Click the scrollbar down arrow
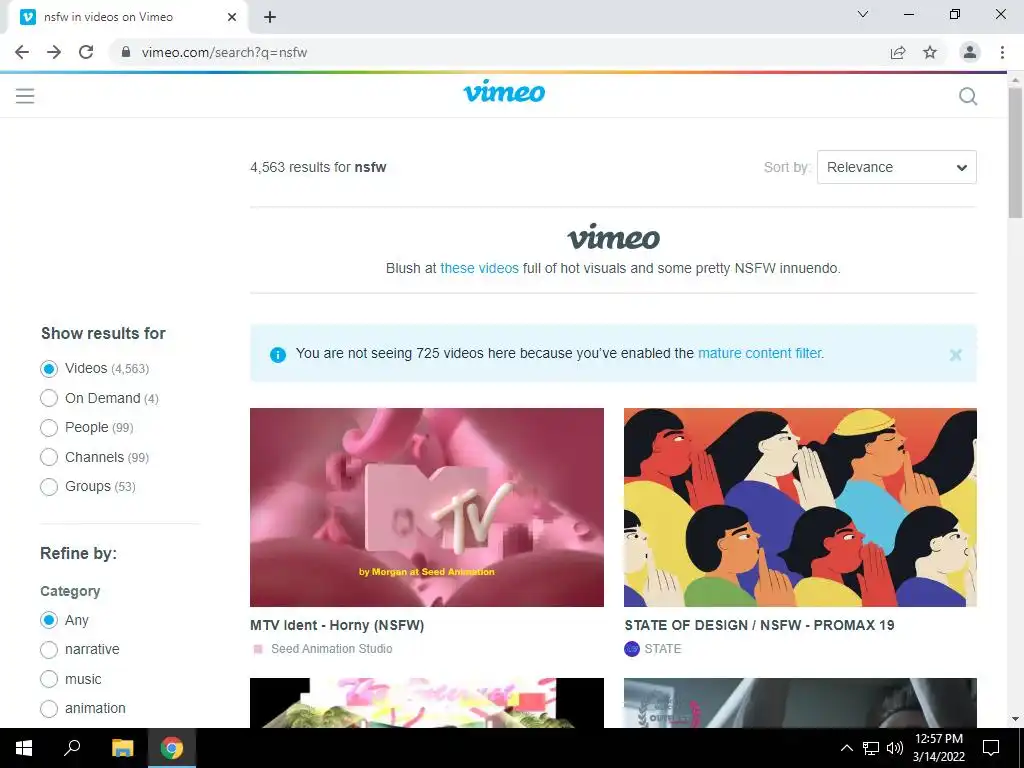 1016,719
